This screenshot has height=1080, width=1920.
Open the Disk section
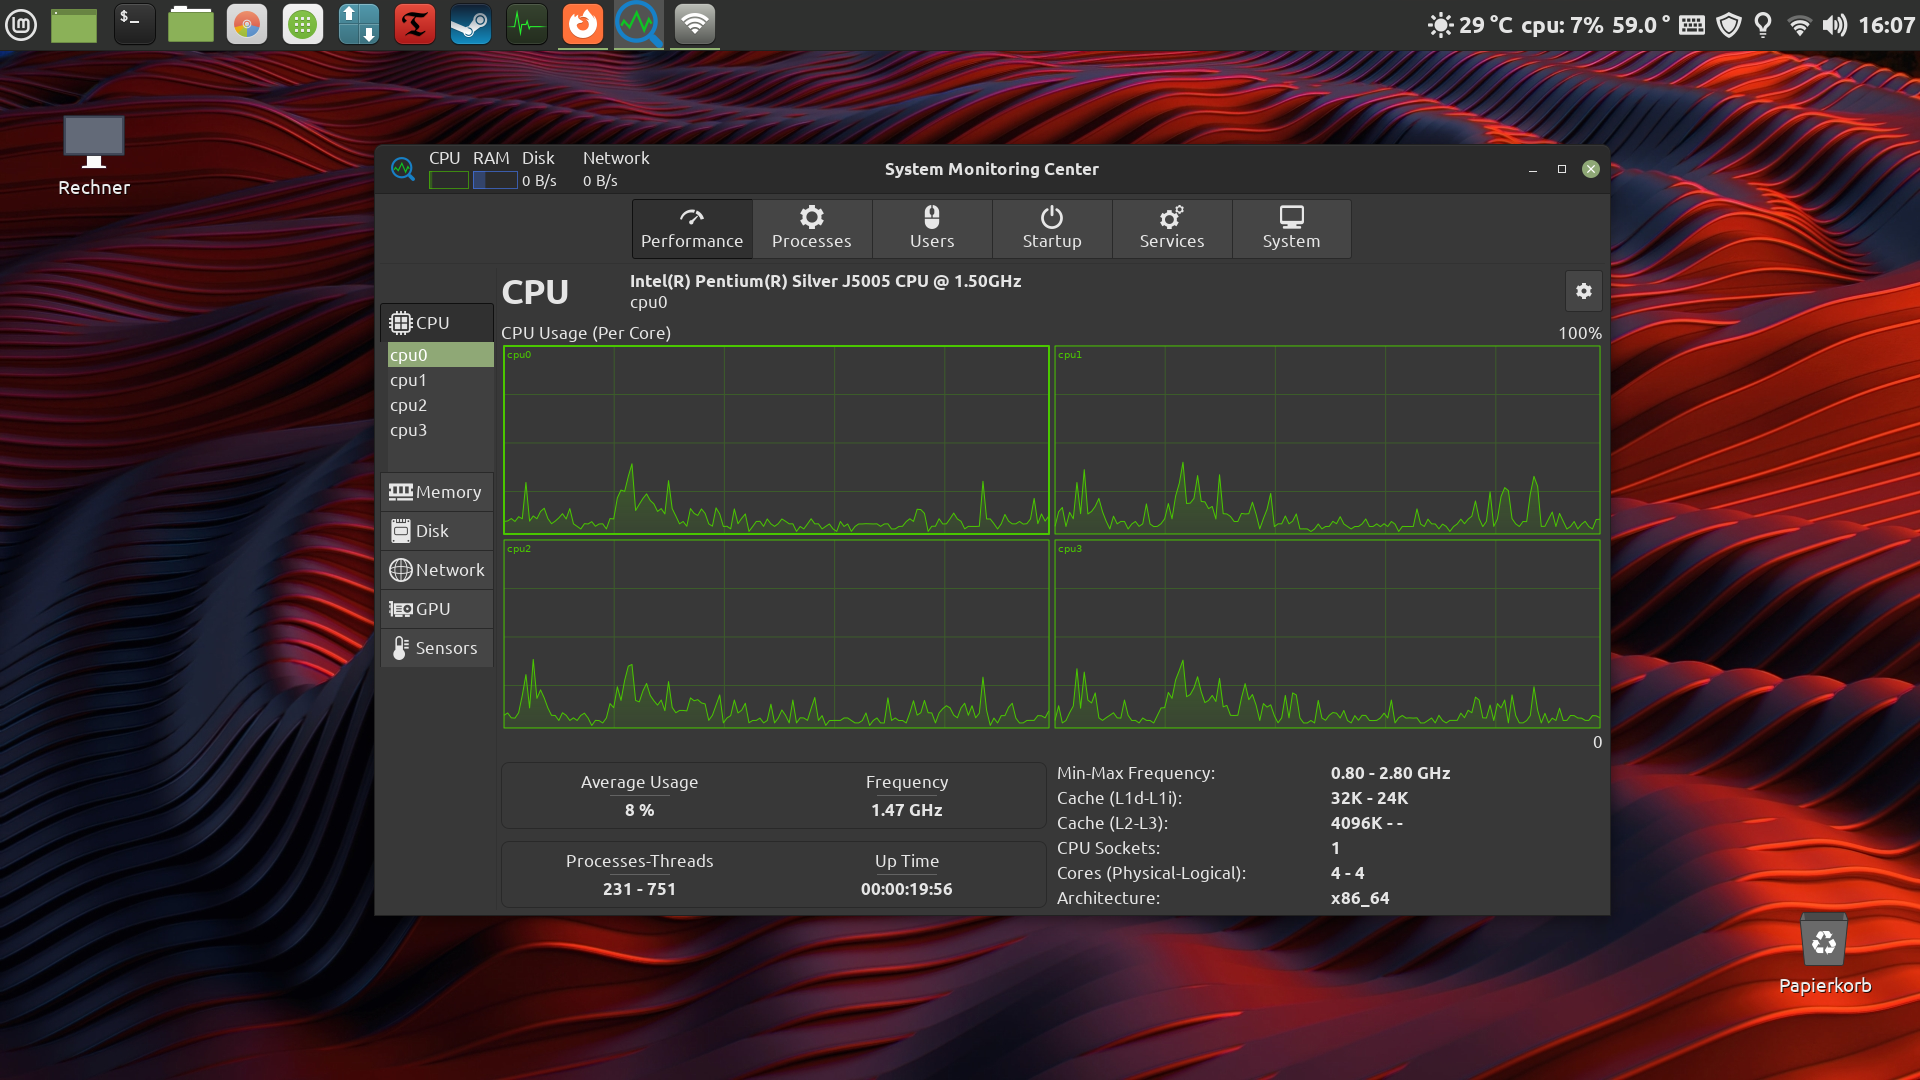(437, 531)
